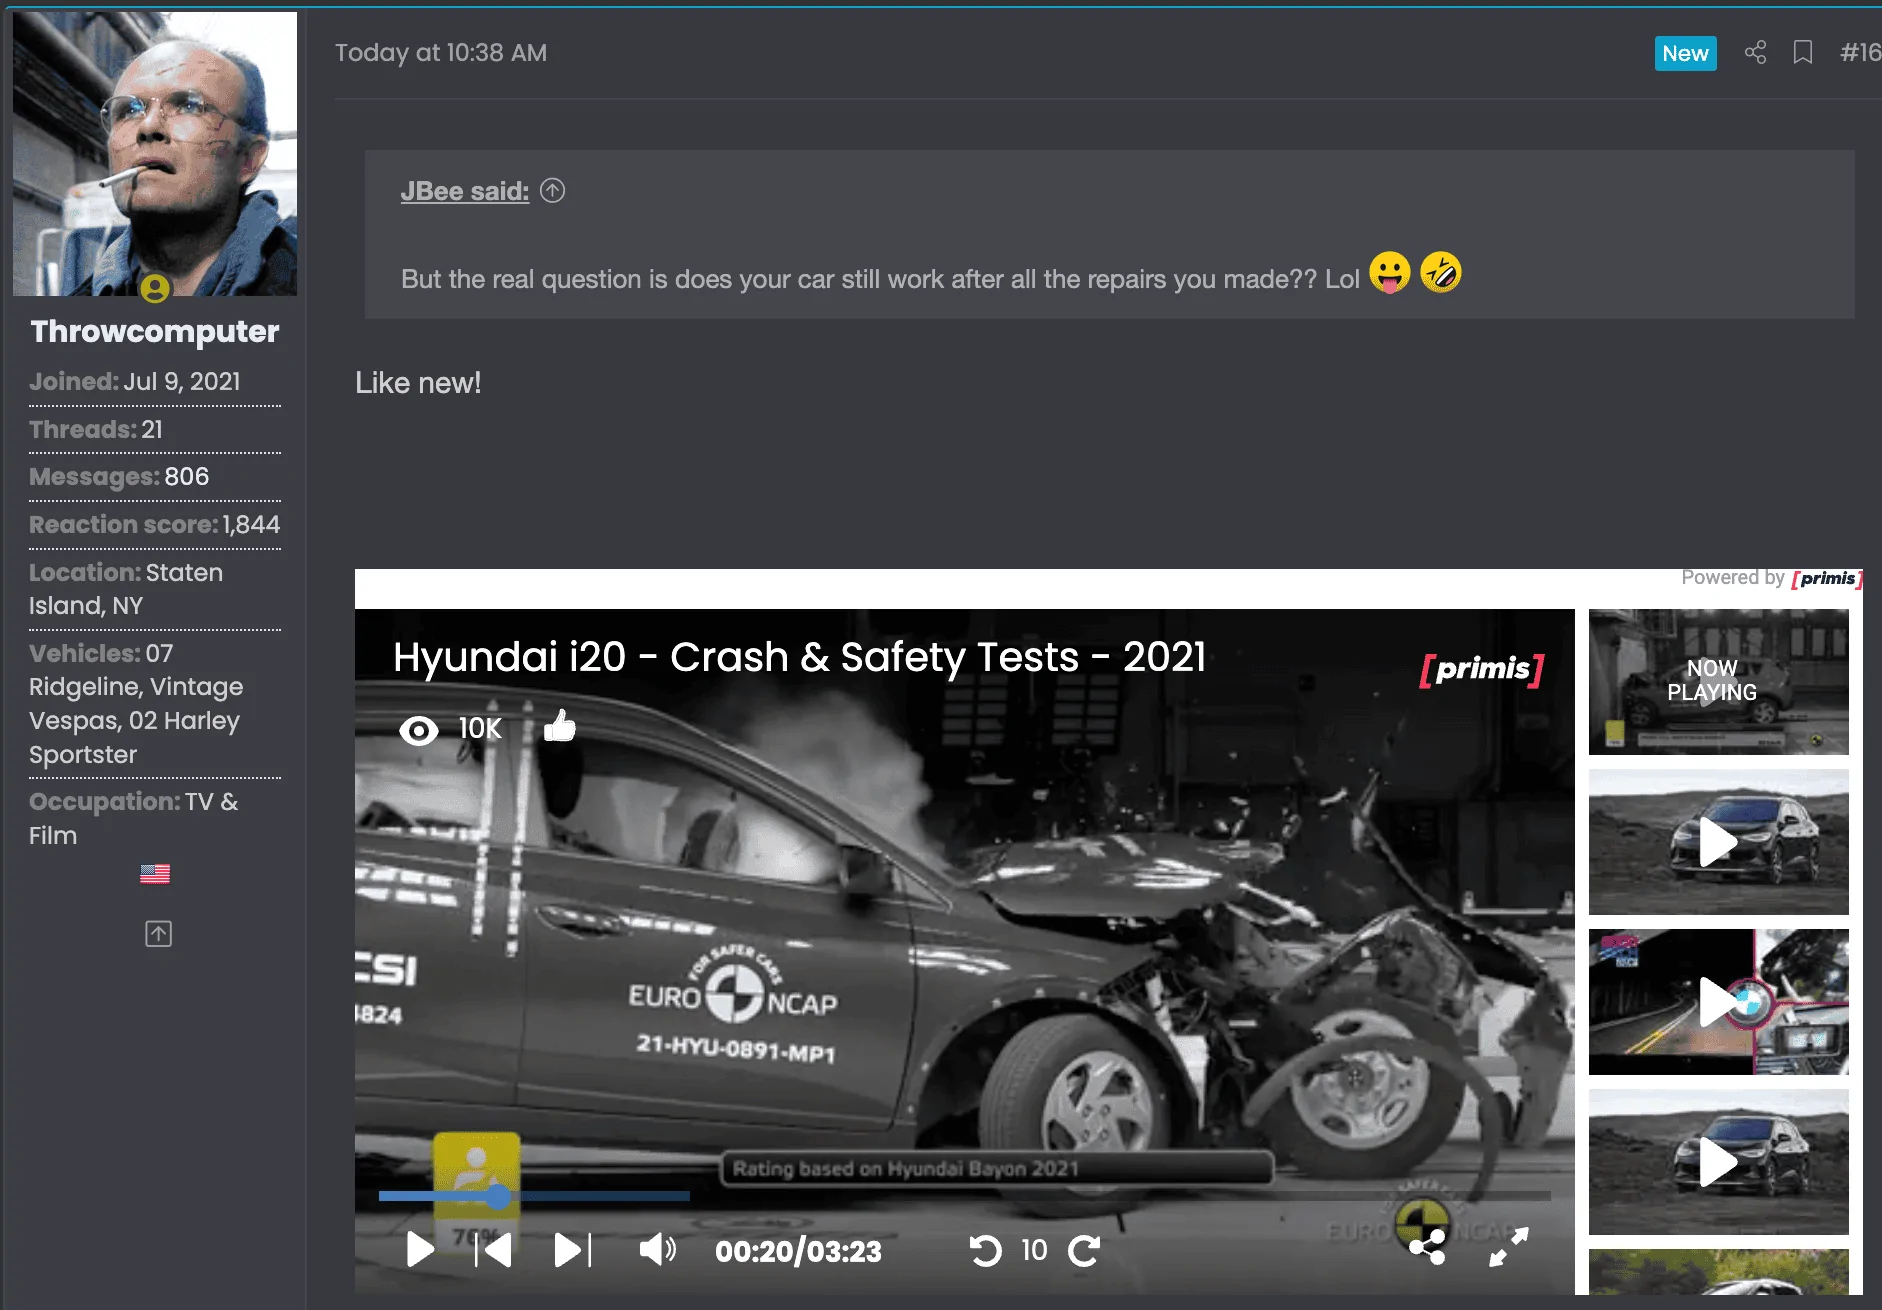Image resolution: width=1882 pixels, height=1310 pixels.
Task: Click the Occupation text TV & Film
Action: click(x=134, y=818)
